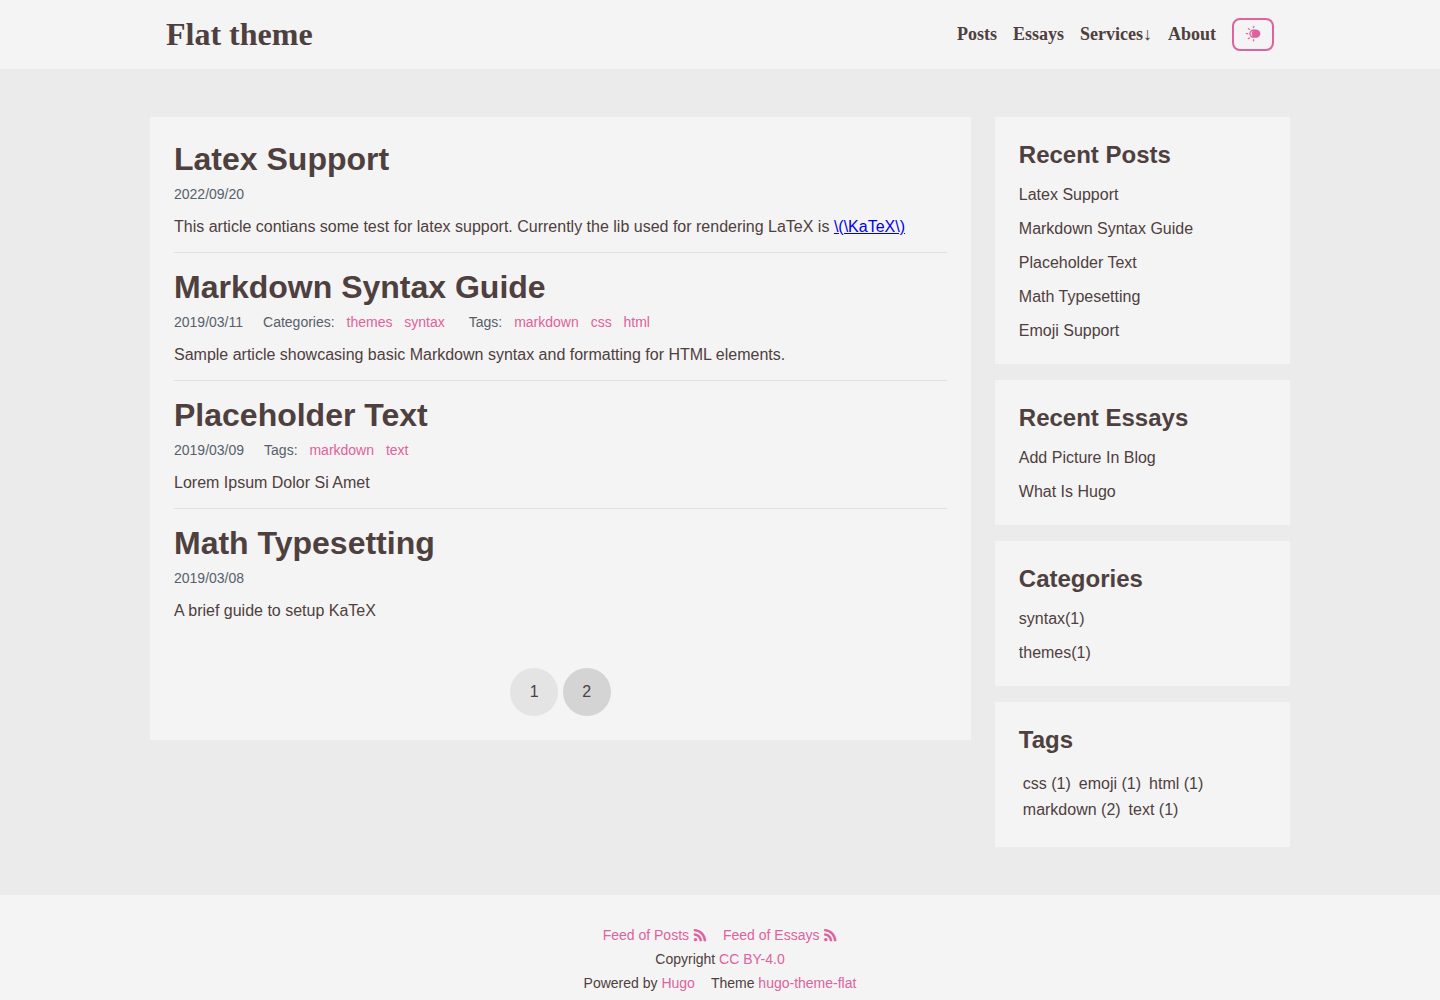Open the Placeholder Text article heading
Image resolution: width=1440 pixels, height=1000 pixels.
pyautogui.click(x=300, y=415)
